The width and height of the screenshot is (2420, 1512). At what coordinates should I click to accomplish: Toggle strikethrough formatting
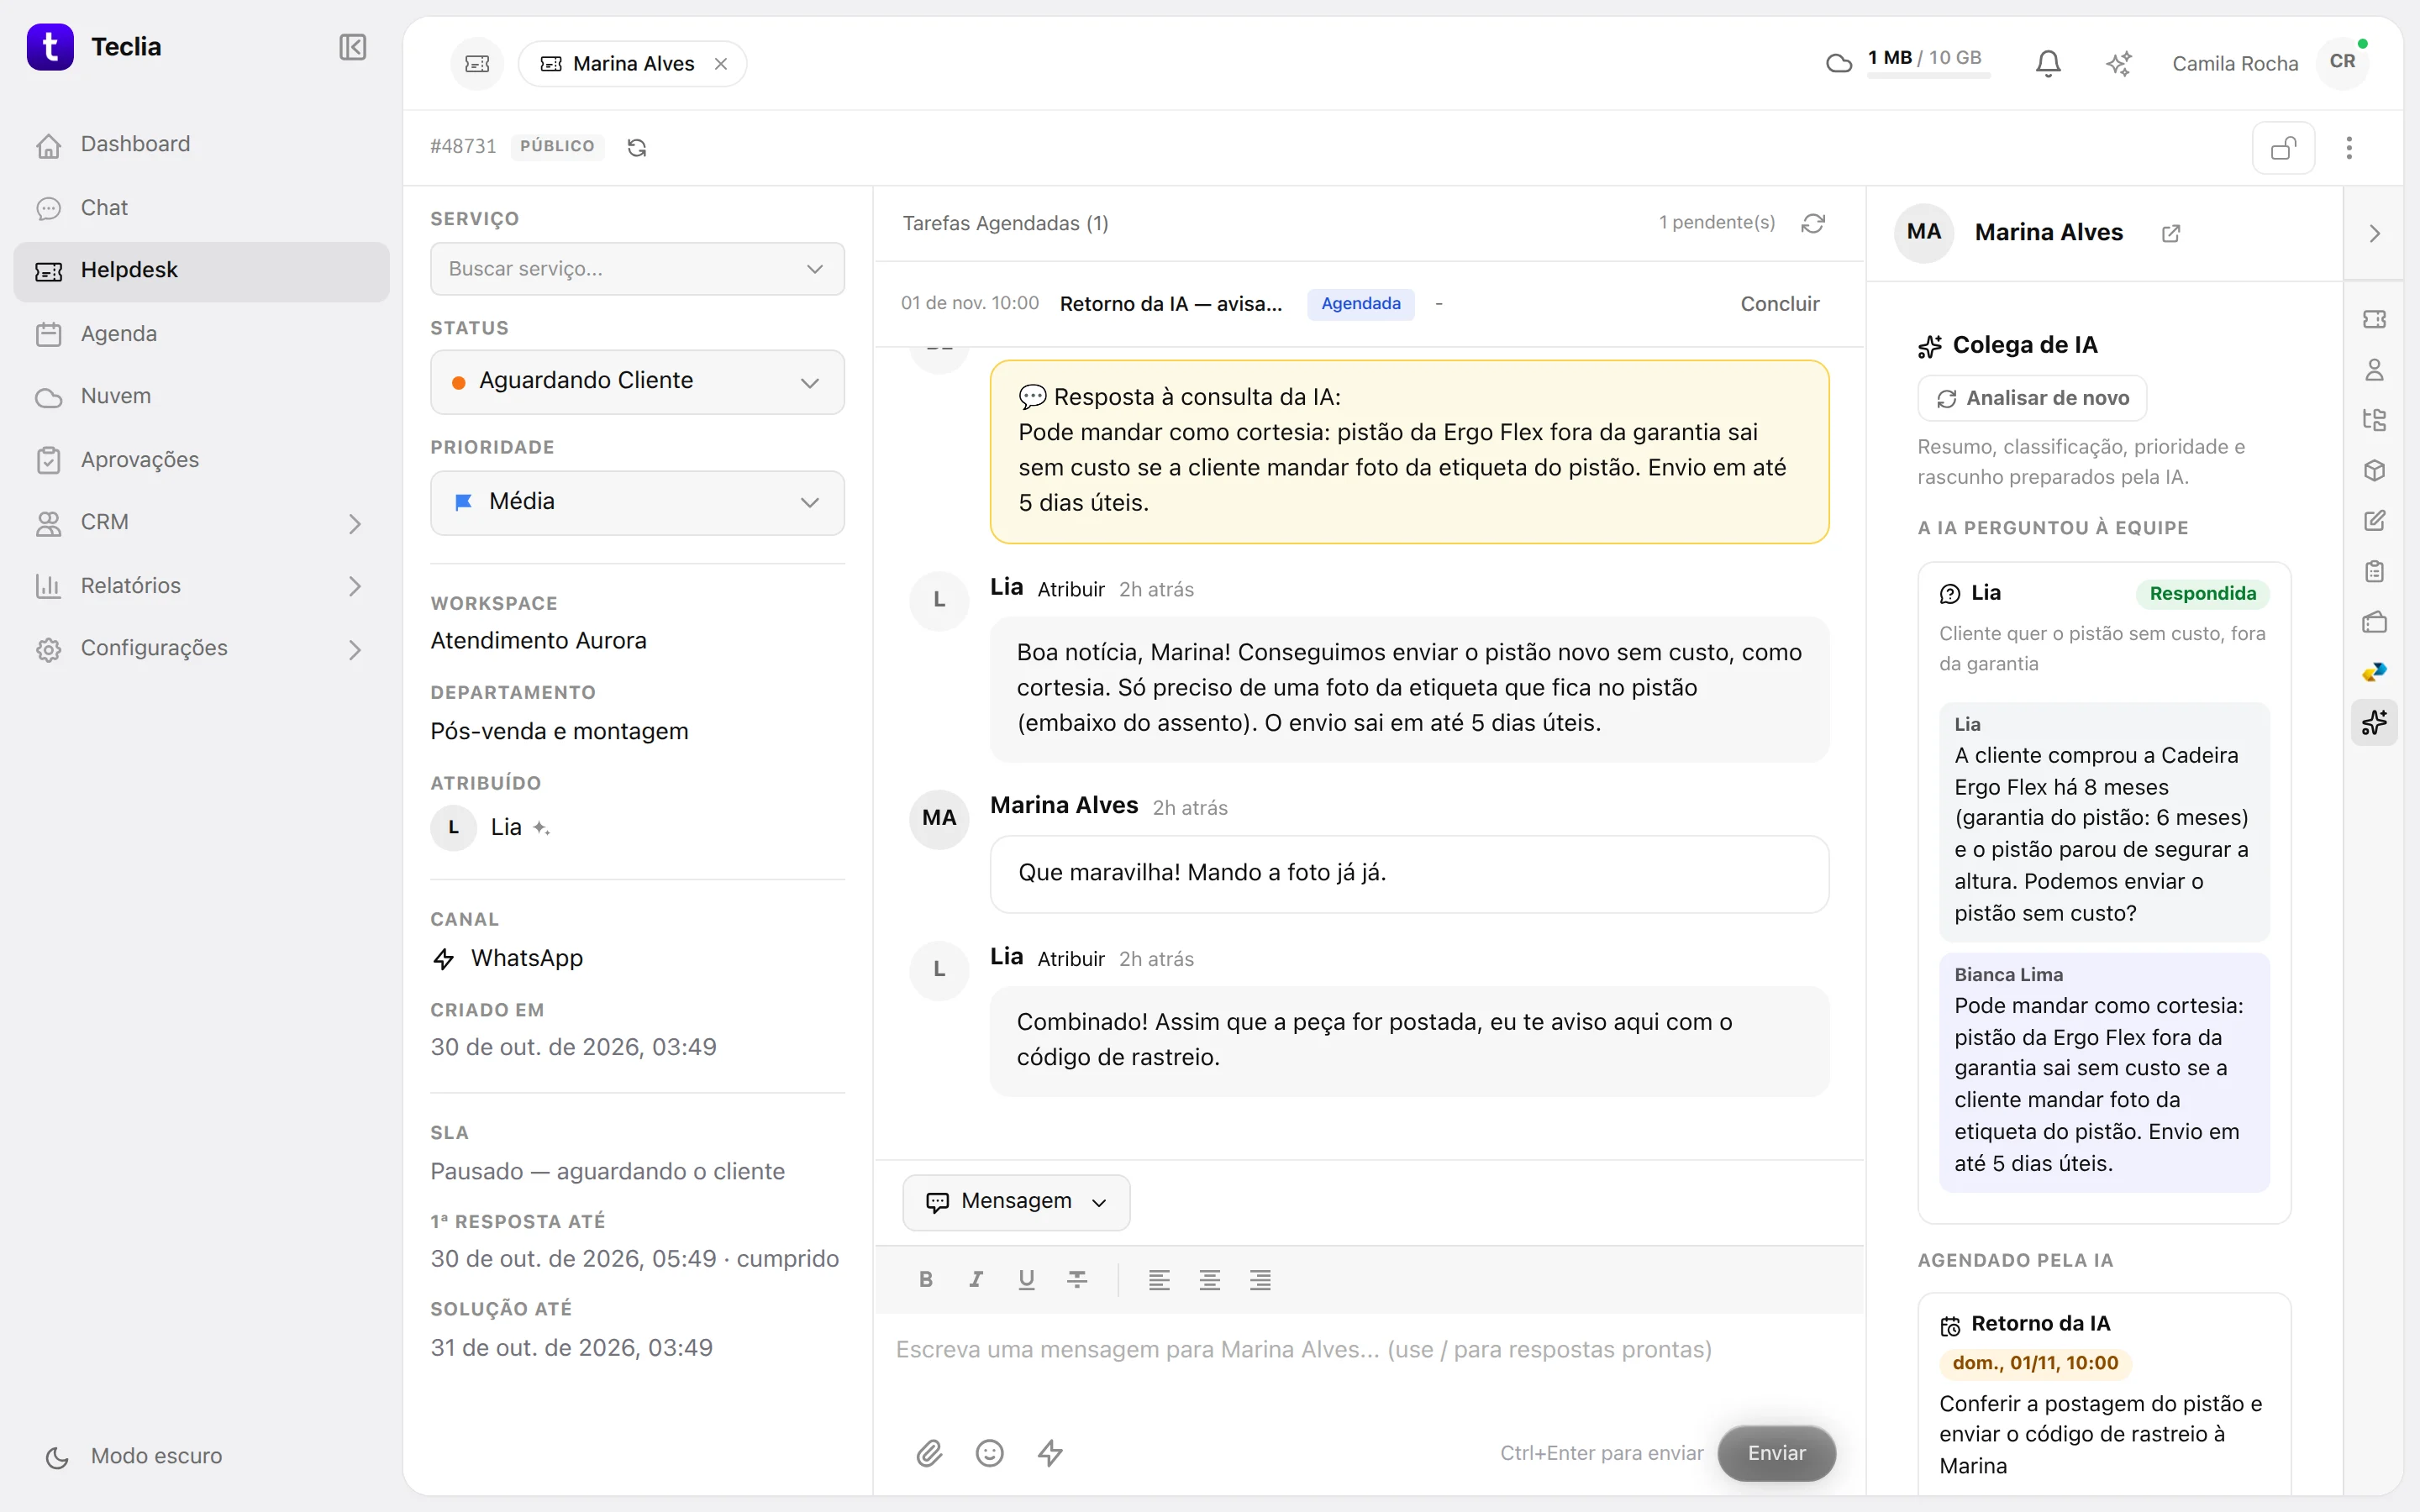1077,1279
